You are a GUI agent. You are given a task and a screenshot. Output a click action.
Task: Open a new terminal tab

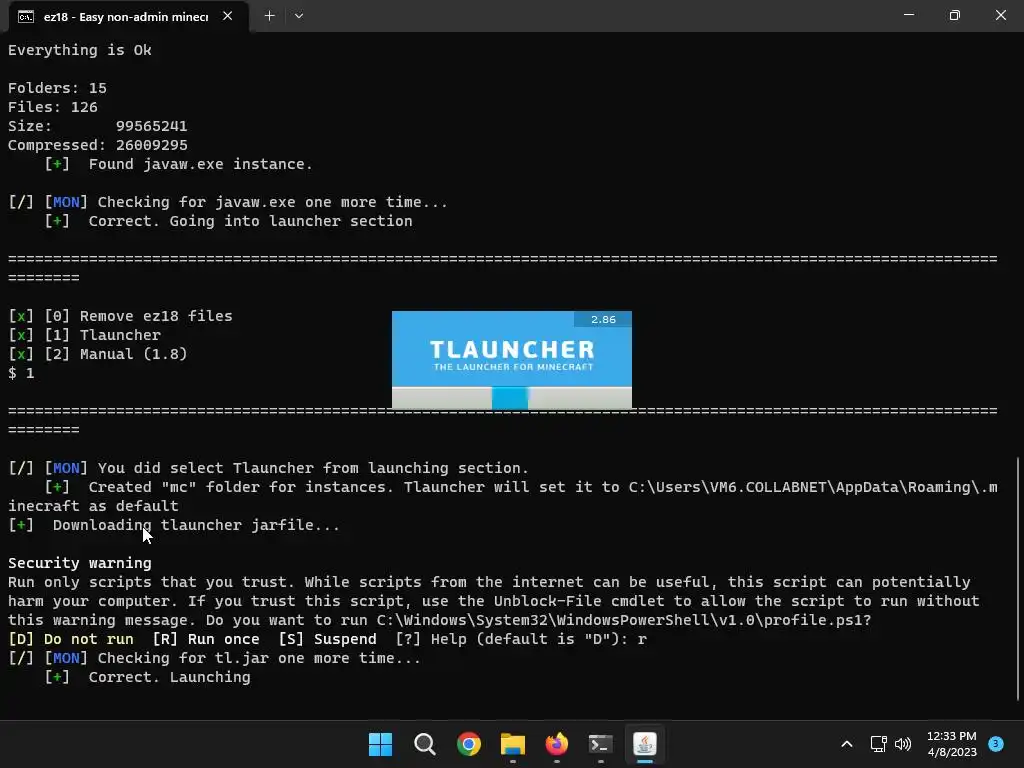coord(269,16)
